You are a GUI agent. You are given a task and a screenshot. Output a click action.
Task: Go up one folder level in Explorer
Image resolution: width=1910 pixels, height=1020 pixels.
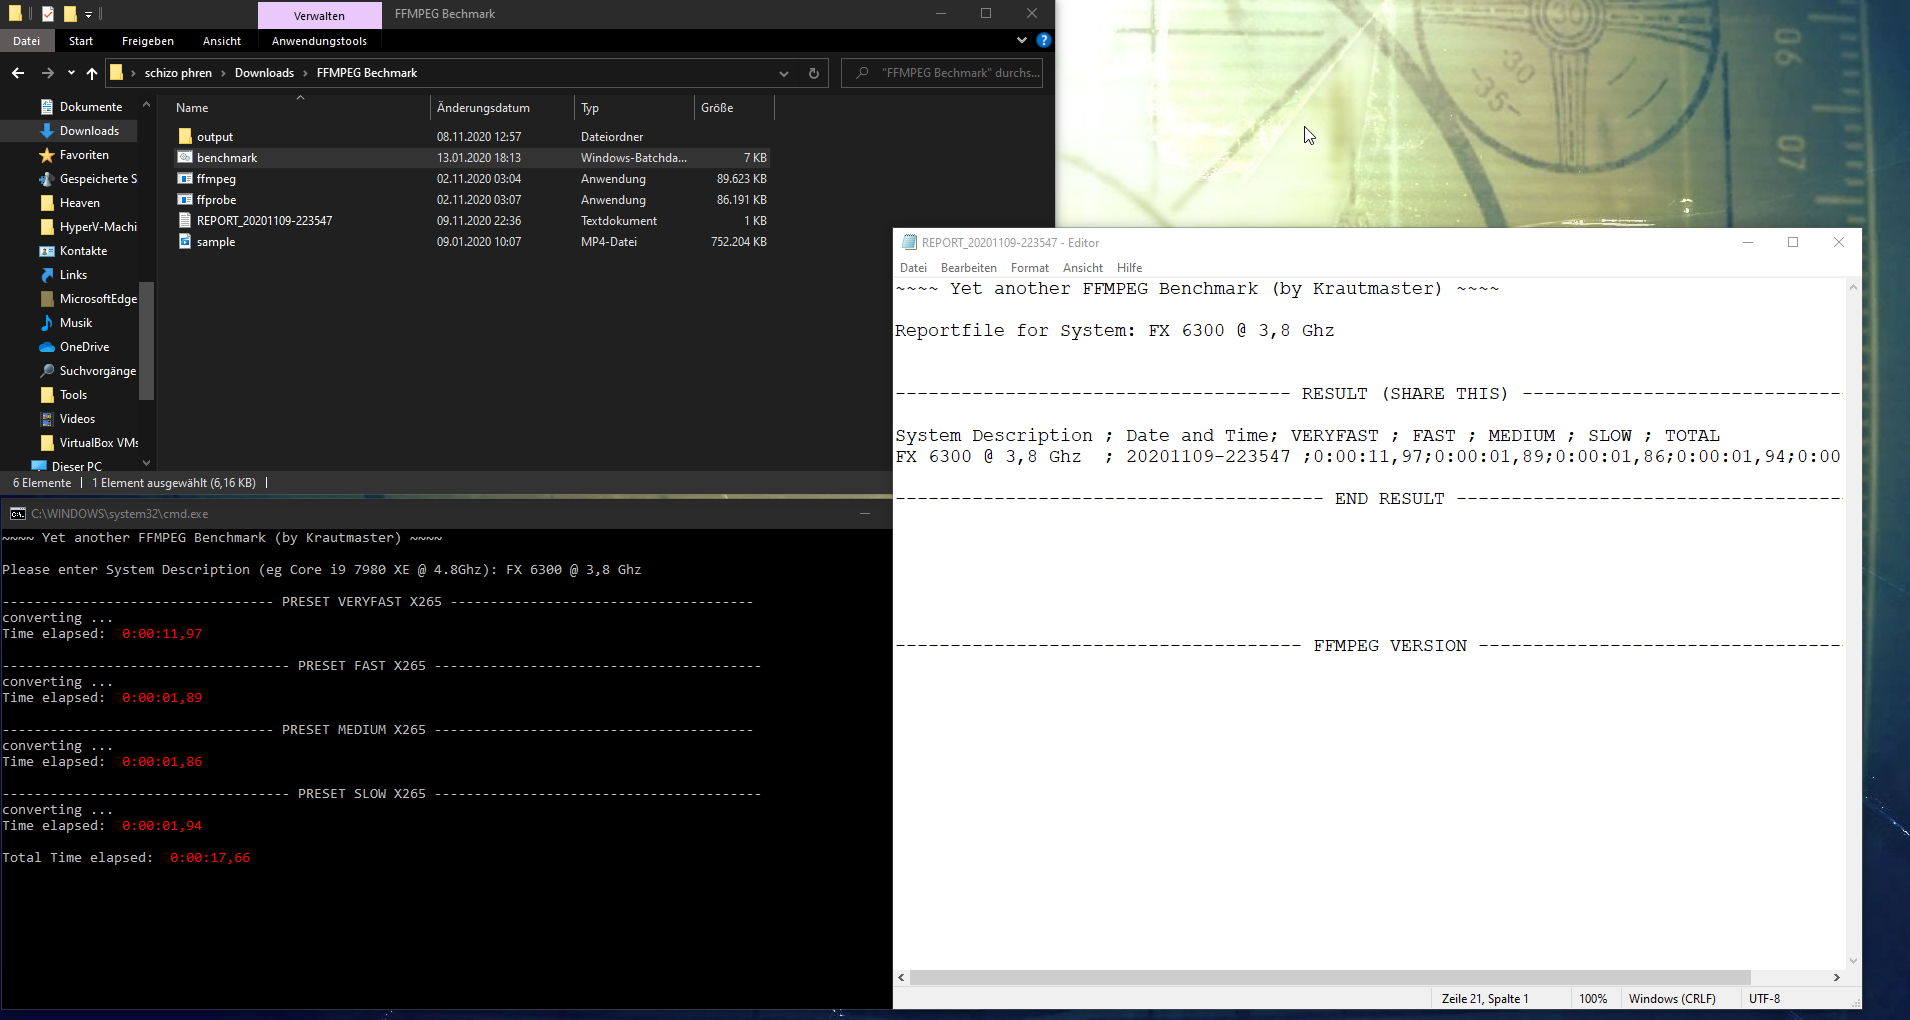[x=92, y=73]
